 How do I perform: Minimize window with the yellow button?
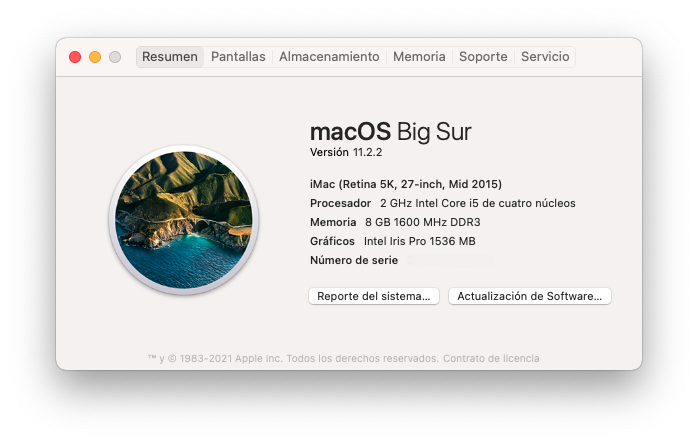tap(95, 57)
